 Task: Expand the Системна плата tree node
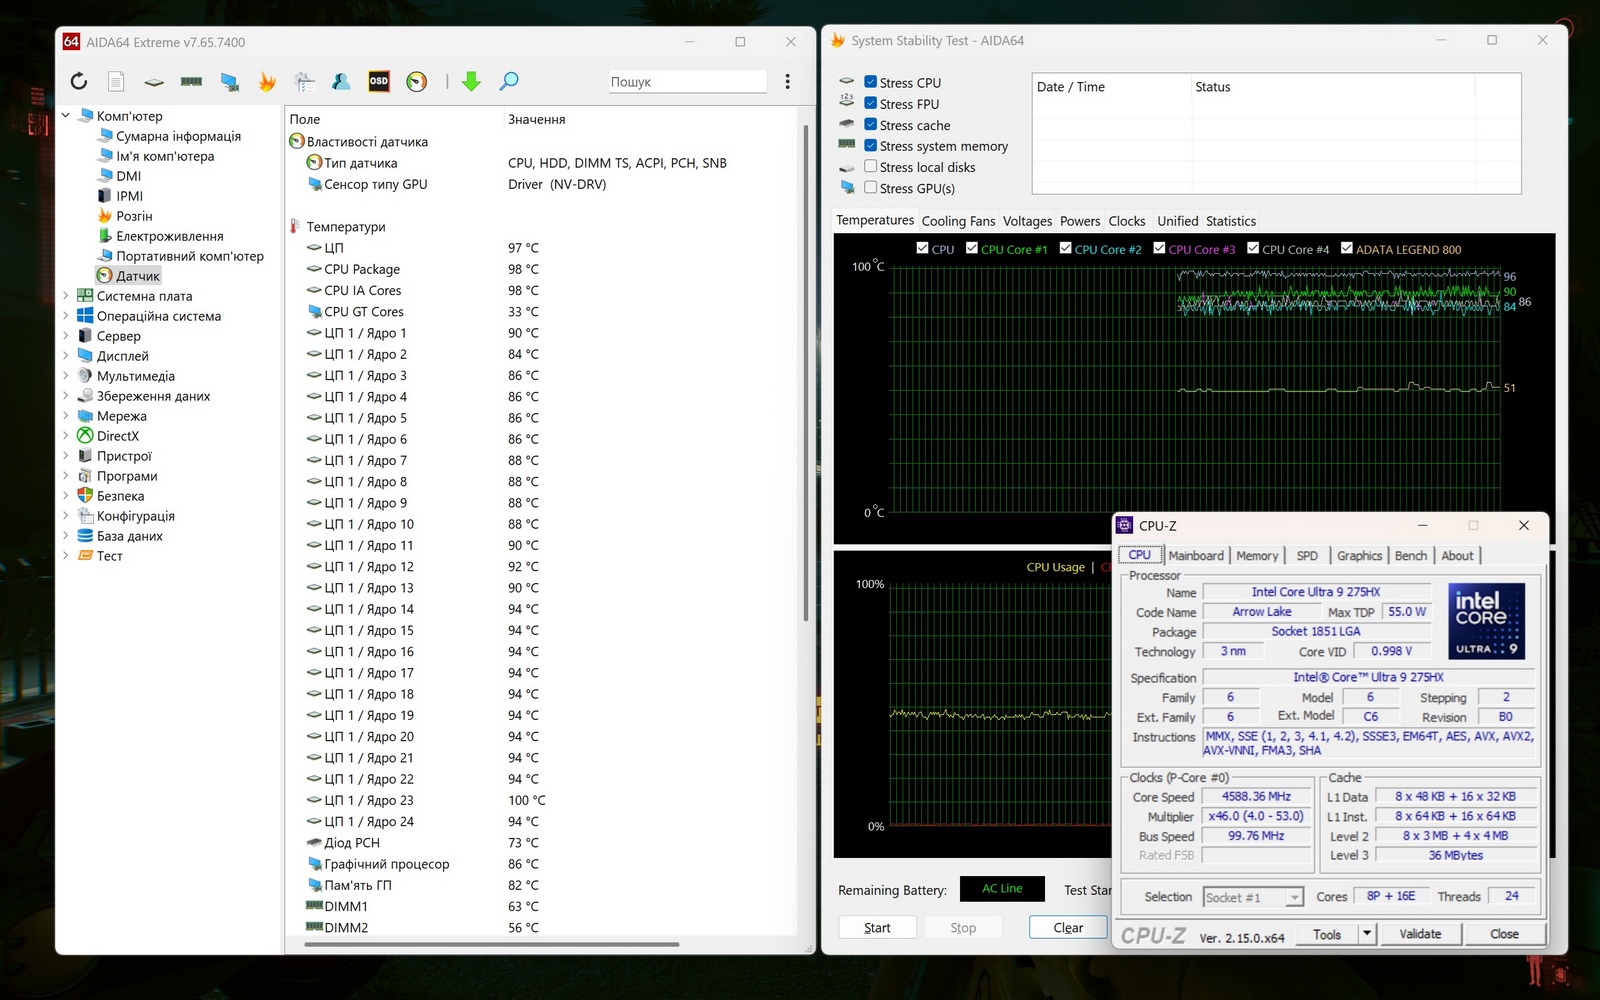(x=66, y=296)
